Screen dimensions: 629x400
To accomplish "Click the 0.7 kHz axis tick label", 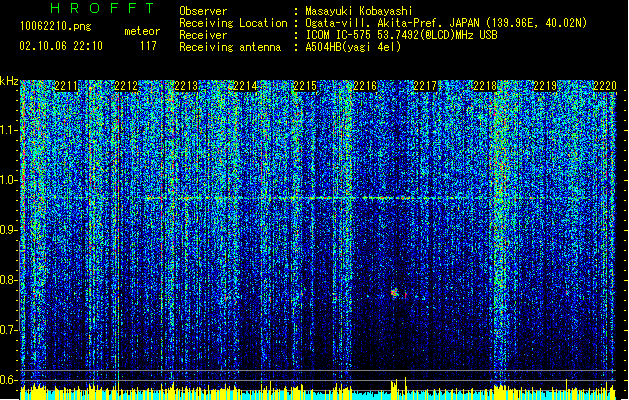I will coord(8,330).
